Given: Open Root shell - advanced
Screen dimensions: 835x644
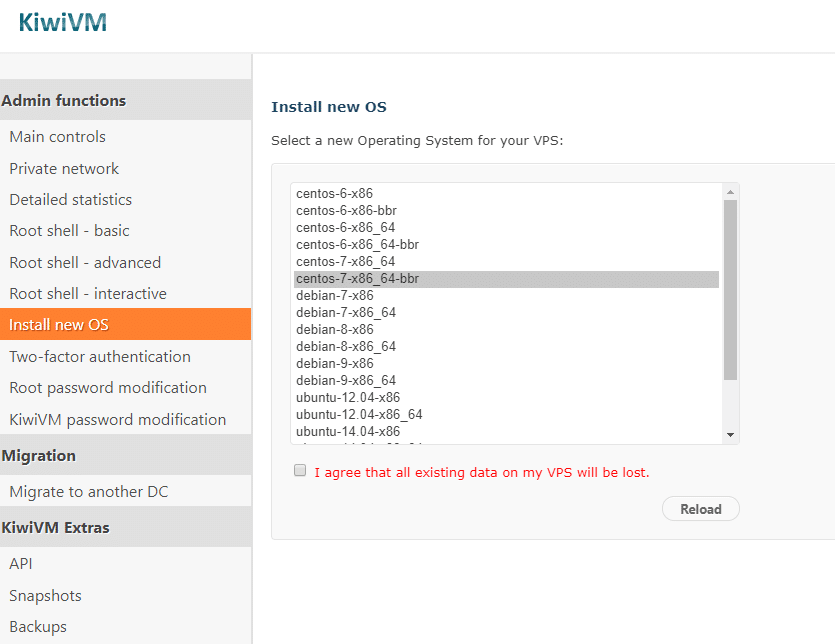Looking at the screenshot, I should click(85, 263).
